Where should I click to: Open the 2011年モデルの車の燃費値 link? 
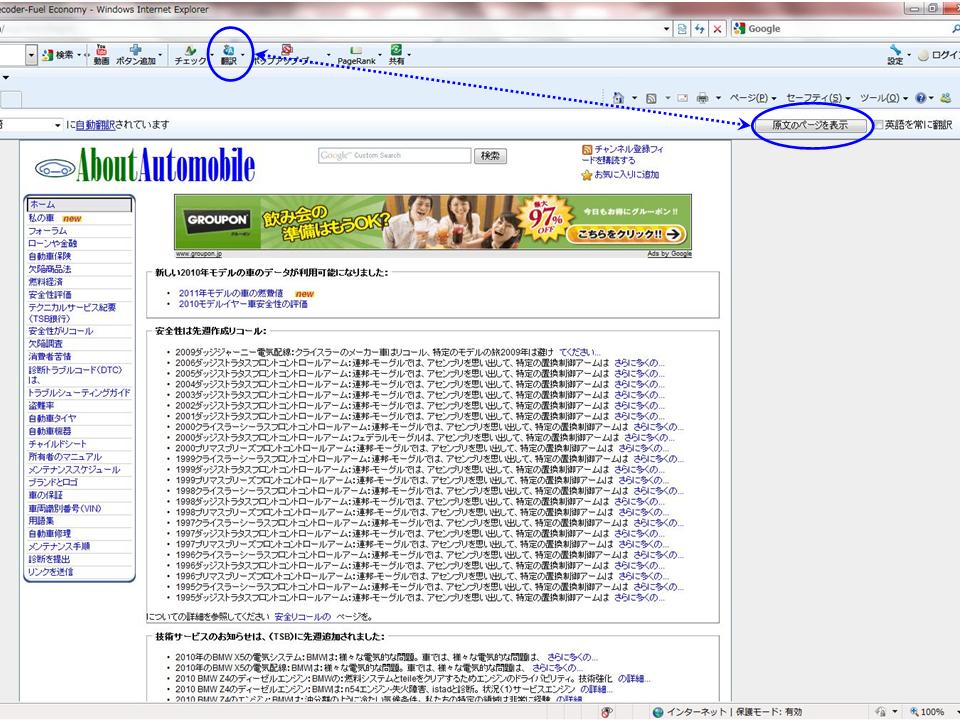pyautogui.click(x=231, y=293)
